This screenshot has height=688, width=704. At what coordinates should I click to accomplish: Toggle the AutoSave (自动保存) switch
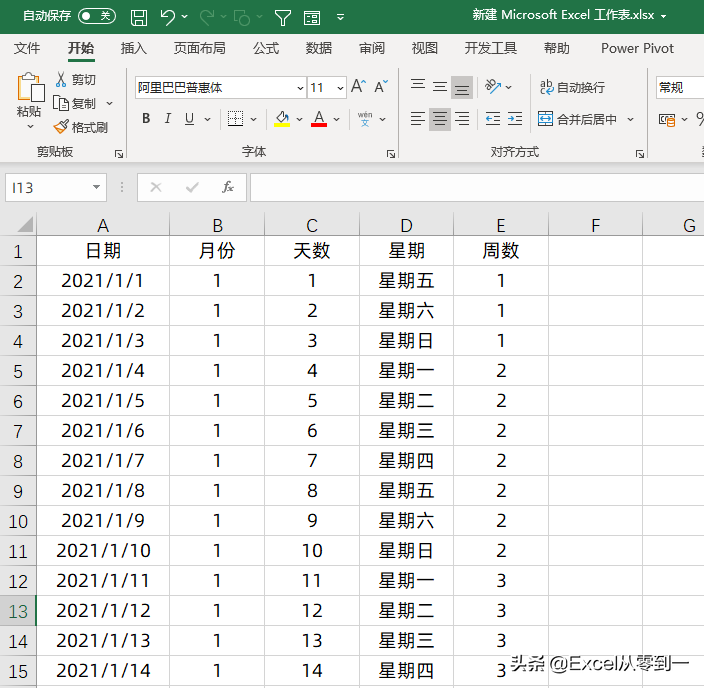pyautogui.click(x=97, y=17)
